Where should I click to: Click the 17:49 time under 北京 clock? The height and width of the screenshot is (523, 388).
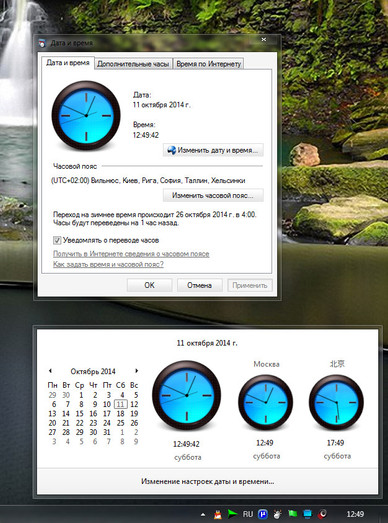pos(335,443)
